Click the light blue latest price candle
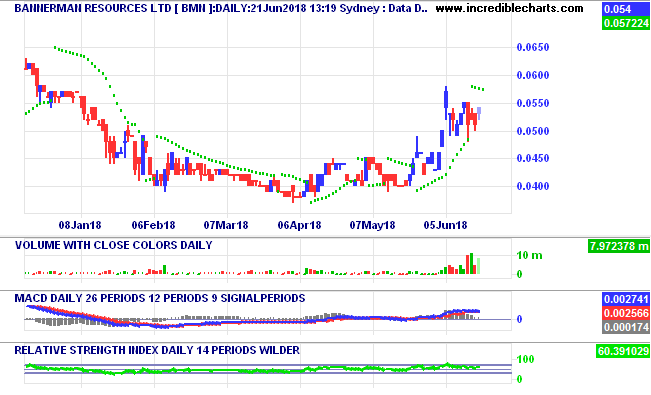This screenshot has height=395, width=651. pos(479,113)
